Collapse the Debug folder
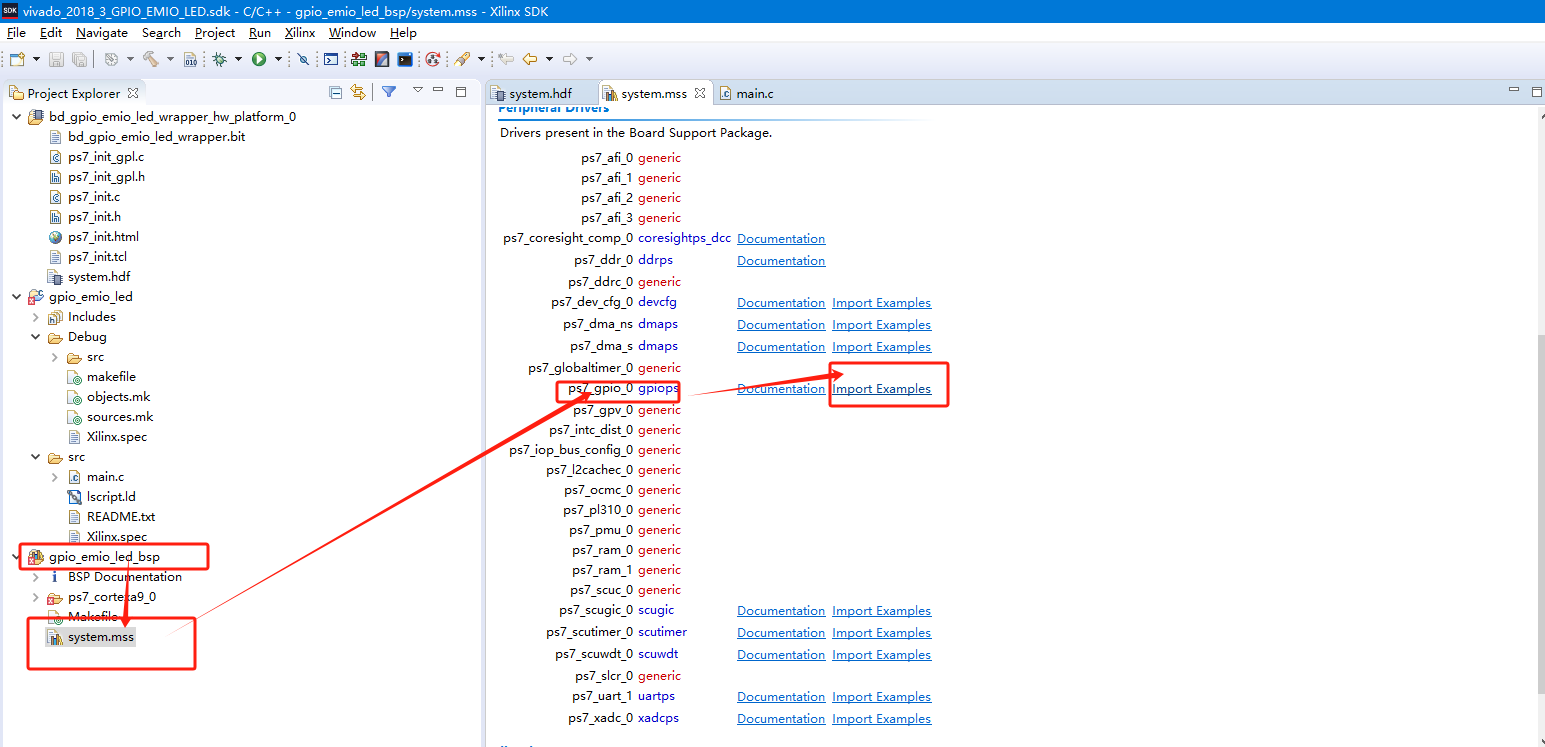This screenshot has height=747, width=1545. coord(36,337)
